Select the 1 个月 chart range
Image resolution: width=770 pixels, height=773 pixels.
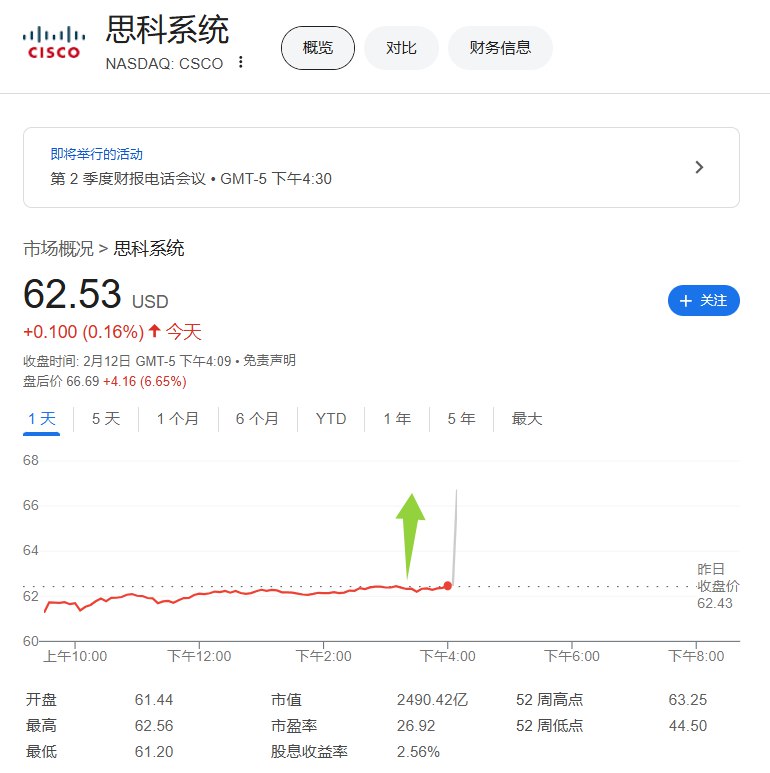(x=177, y=419)
